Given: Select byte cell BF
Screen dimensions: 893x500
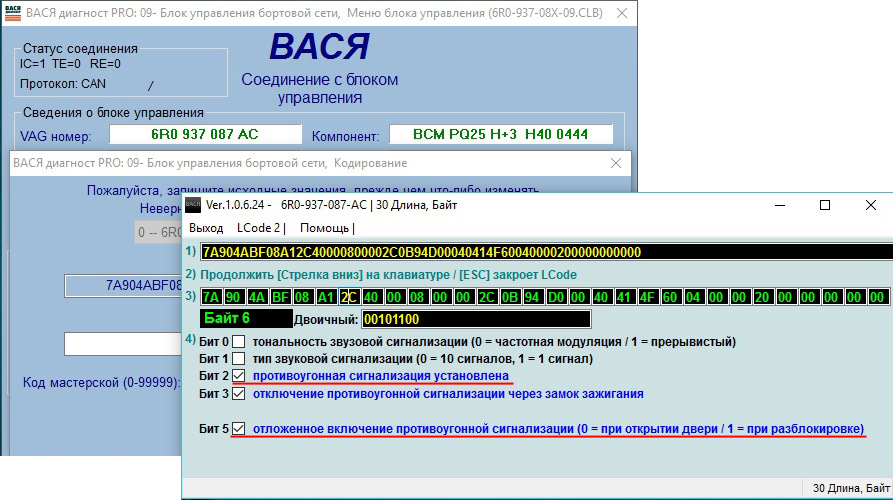Looking at the screenshot, I should [x=280, y=297].
